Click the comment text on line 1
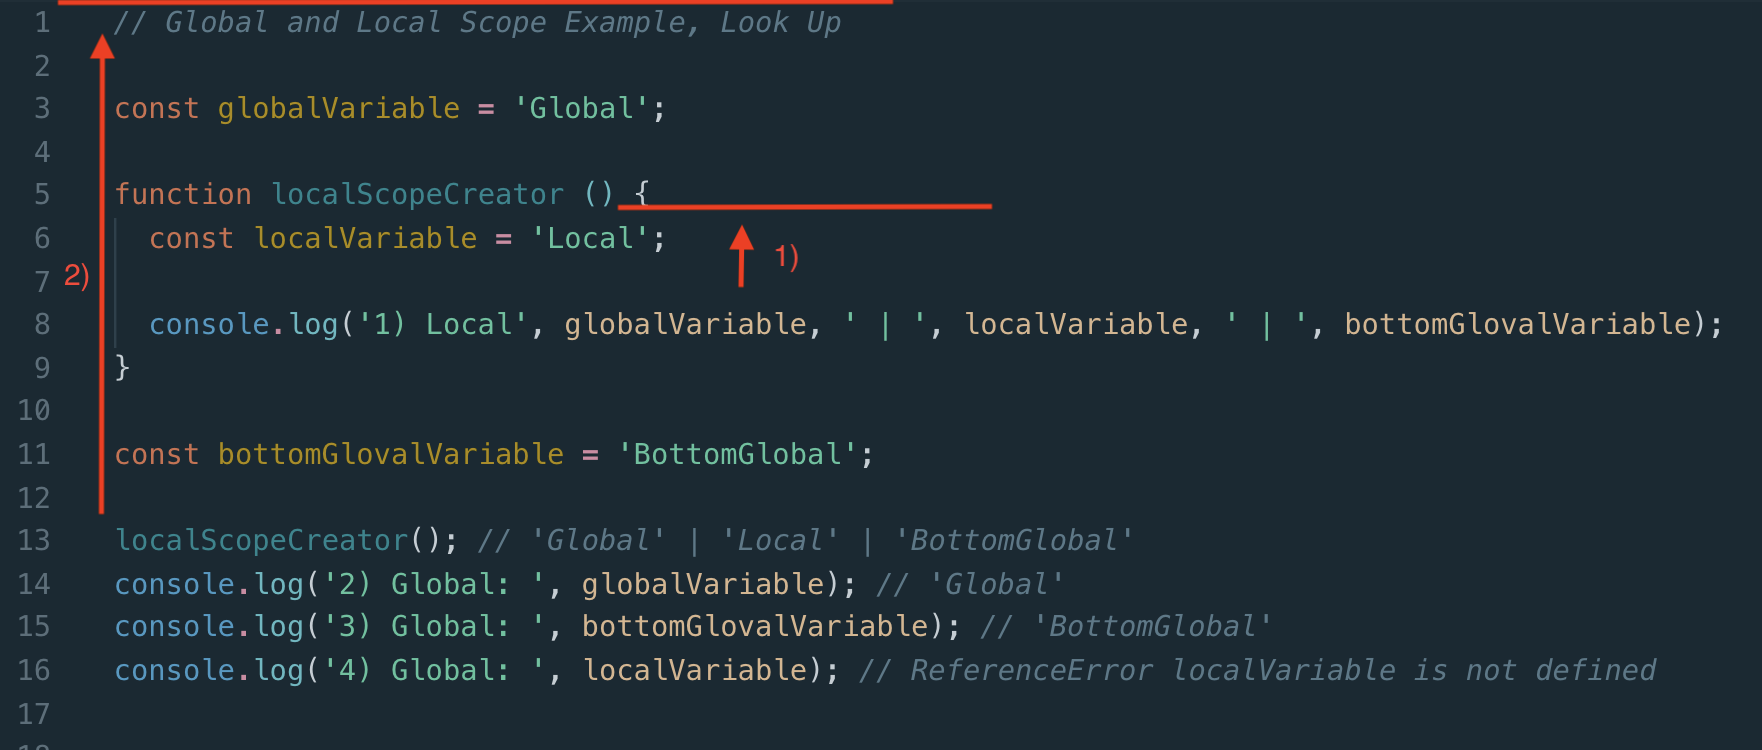This screenshot has height=750, width=1762. pos(478,22)
